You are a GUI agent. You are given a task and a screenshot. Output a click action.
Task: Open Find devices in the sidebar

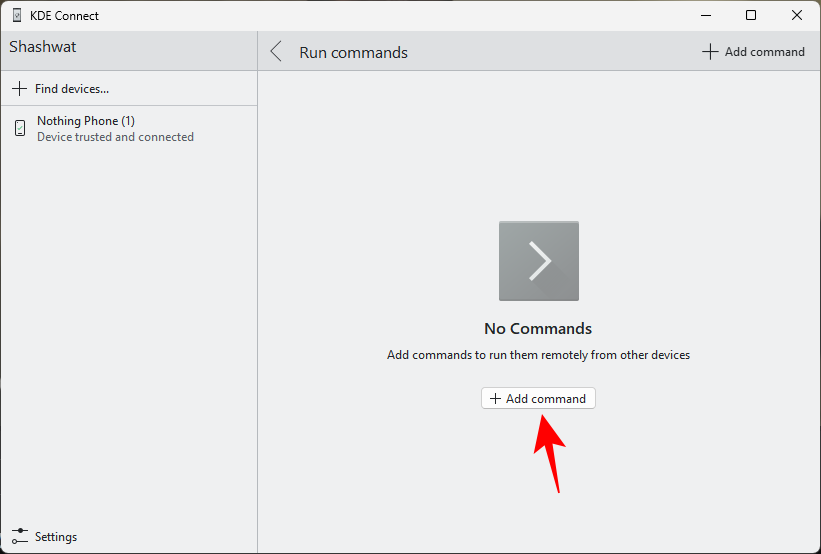pyautogui.click(x=129, y=88)
